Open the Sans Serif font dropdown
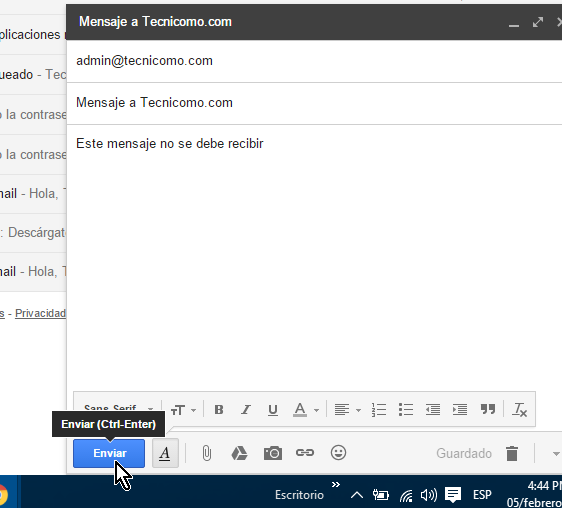The width and height of the screenshot is (562, 508). pyautogui.click(x=118, y=409)
